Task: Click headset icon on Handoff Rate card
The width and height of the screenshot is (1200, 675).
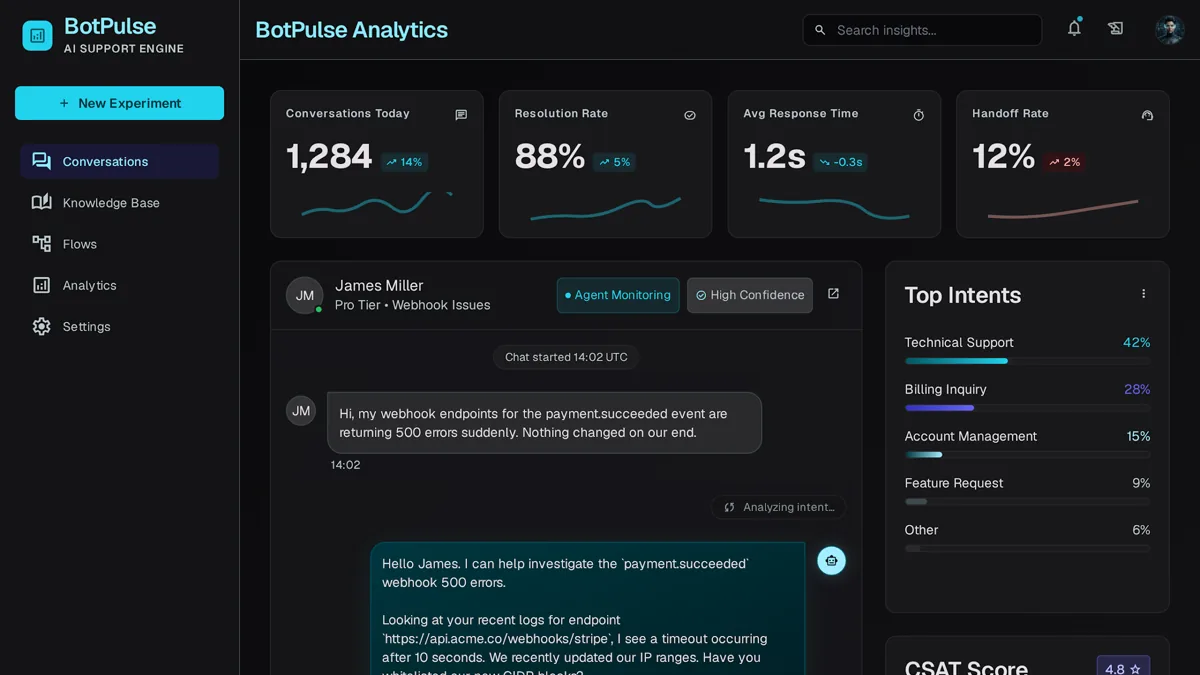Action: (1147, 115)
